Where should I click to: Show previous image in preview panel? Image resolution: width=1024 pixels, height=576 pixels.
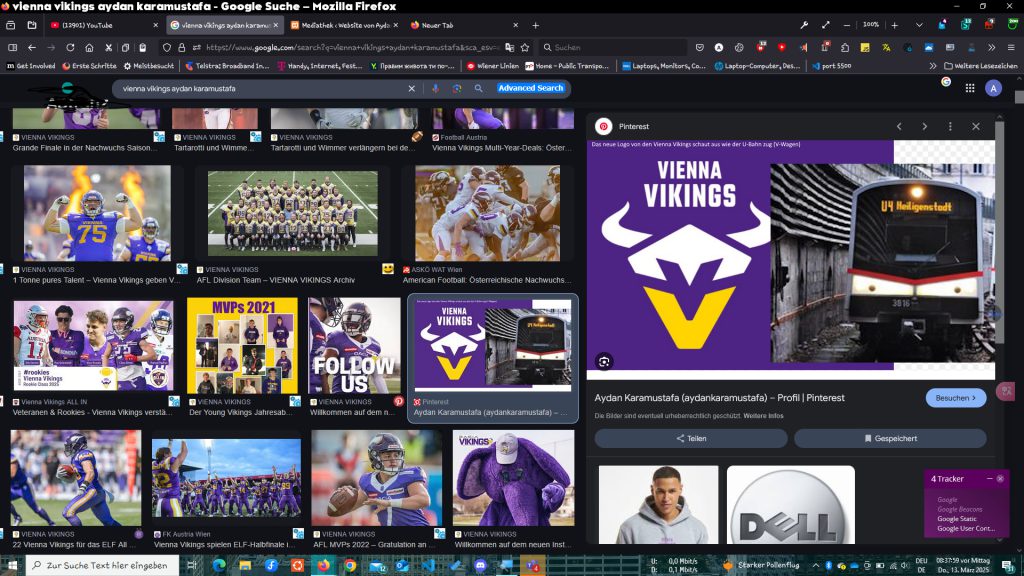[x=899, y=127]
